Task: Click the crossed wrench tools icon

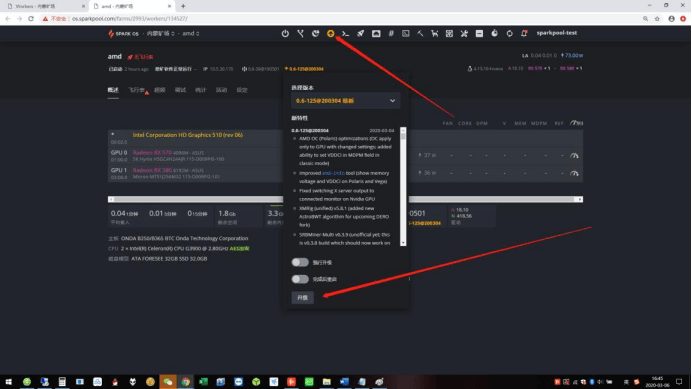Action: [464, 34]
